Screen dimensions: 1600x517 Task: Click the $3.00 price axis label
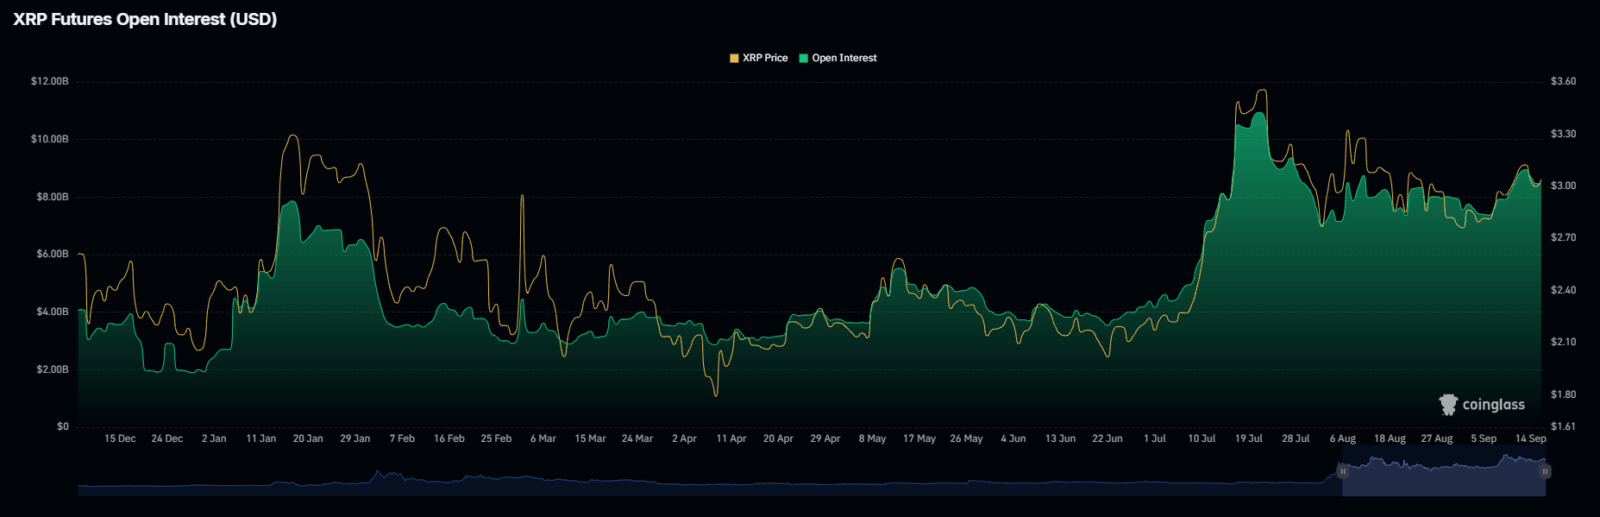point(1563,186)
